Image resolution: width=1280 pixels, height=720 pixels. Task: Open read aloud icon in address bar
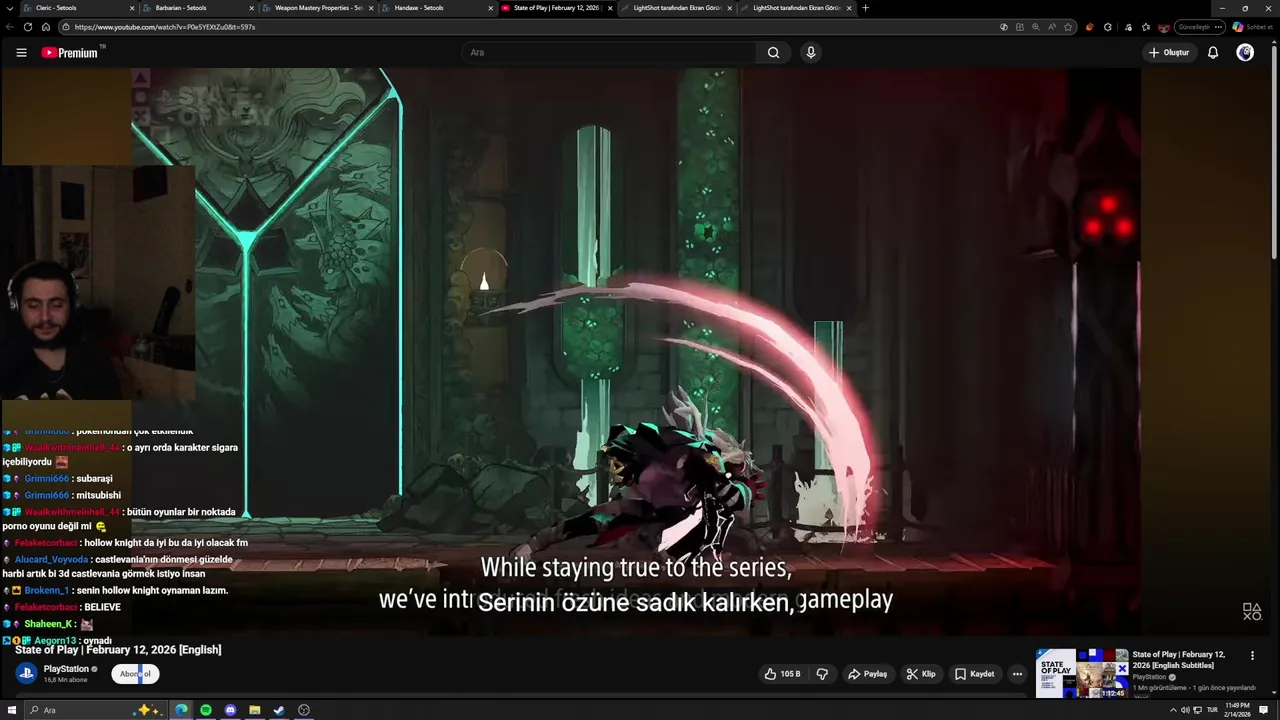(1052, 27)
